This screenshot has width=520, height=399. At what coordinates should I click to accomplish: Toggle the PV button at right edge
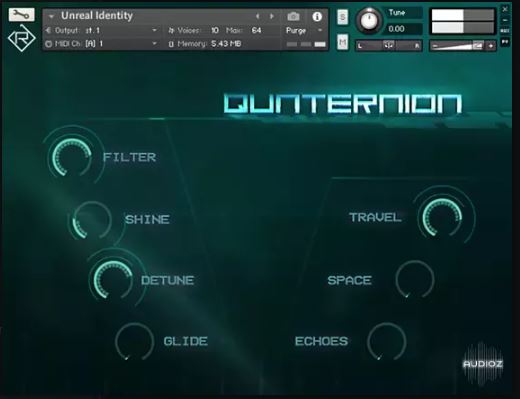pyautogui.click(x=505, y=42)
